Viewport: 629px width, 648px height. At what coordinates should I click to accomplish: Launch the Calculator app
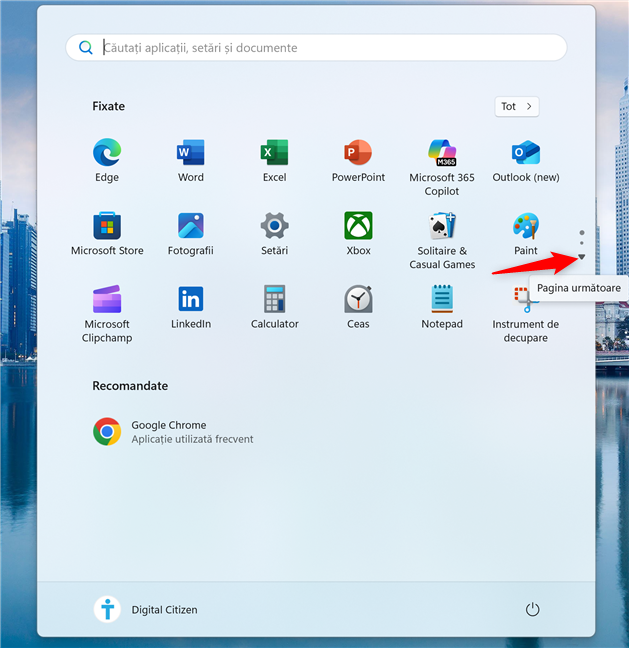[274, 307]
